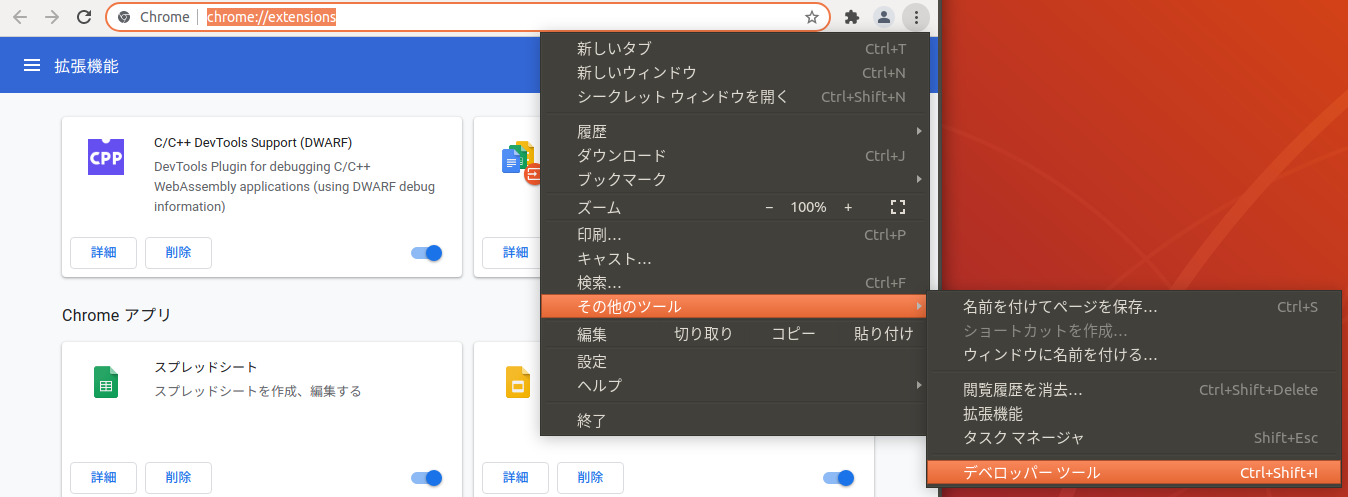
Task: Select キャスト... menu item
Action: (x=735, y=259)
